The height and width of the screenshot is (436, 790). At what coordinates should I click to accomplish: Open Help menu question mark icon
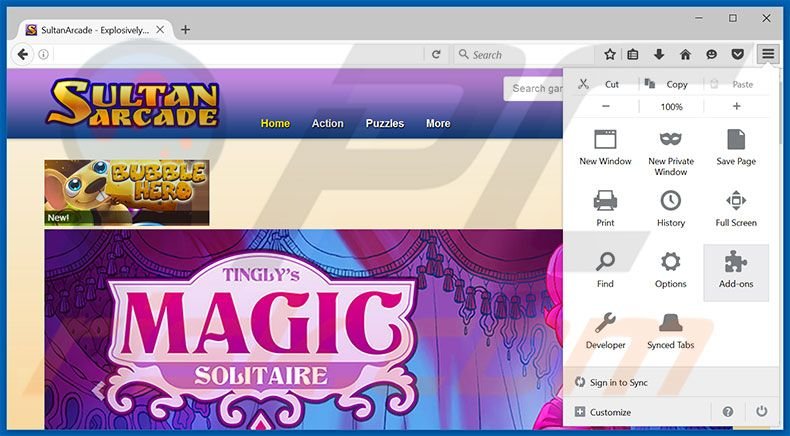728,412
